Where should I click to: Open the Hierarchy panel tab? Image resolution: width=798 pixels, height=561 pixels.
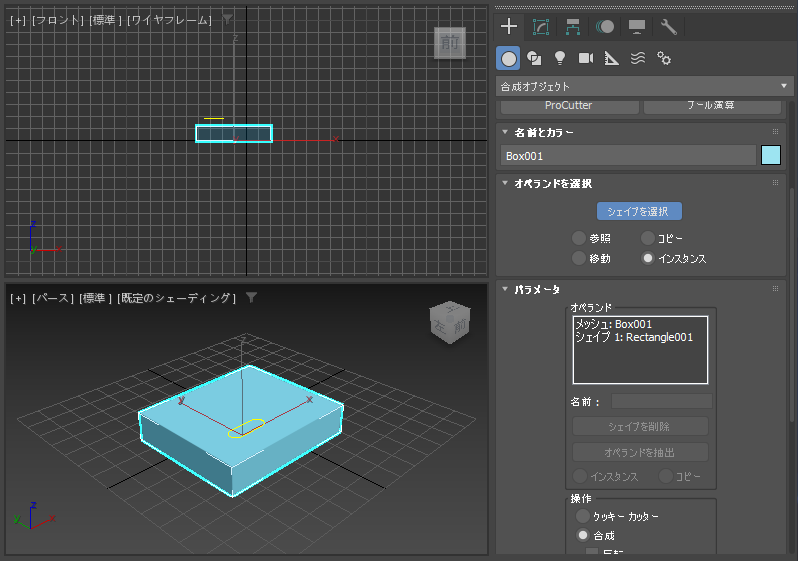click(x=573, y=26)
